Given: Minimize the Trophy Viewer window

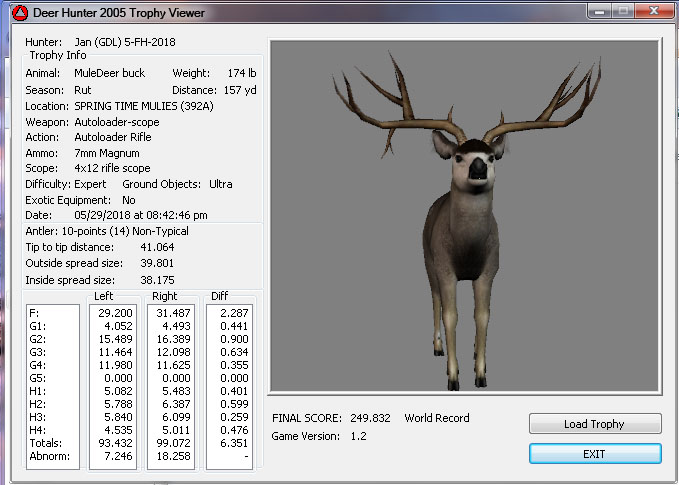Looking at the screenshot, I should pyautogui.click(x=599, y=11).
